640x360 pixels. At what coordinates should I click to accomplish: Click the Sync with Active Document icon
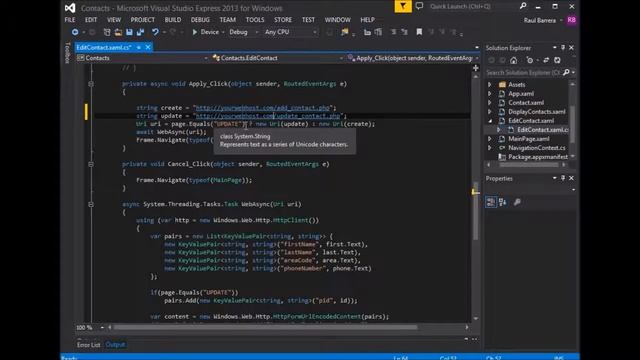546,60
